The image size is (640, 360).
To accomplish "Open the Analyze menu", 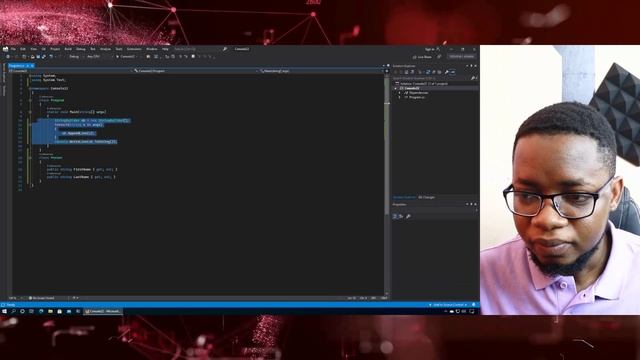I will click(x=105, y=49).
